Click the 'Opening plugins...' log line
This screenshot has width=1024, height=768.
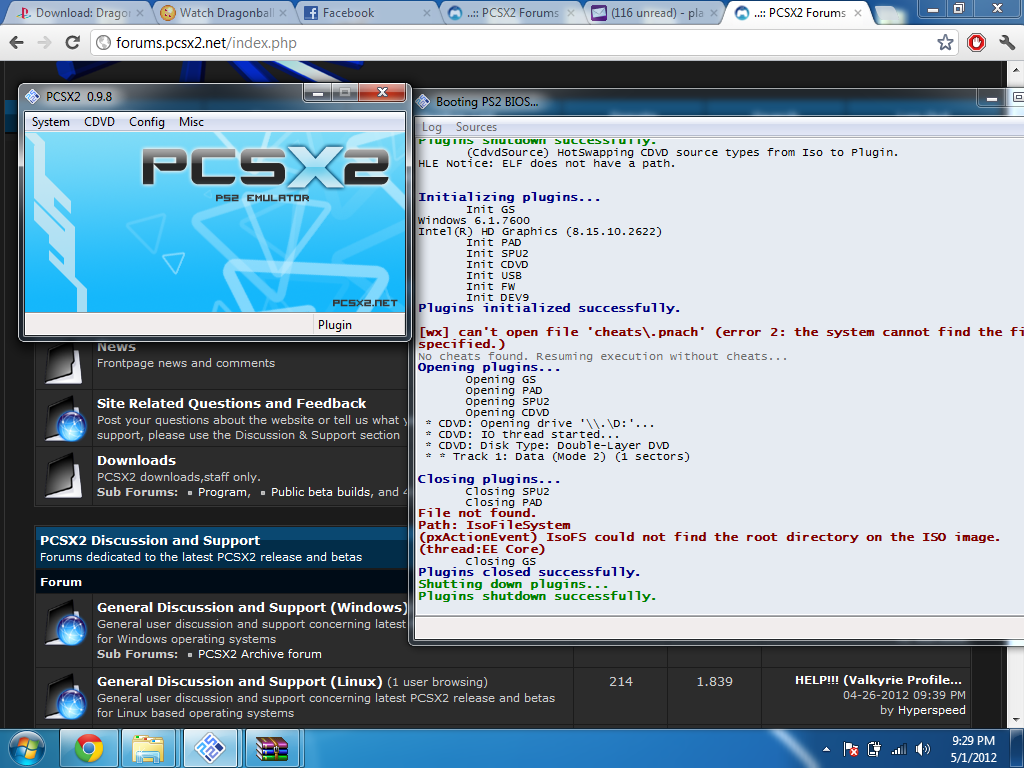[x=489, y=368]
